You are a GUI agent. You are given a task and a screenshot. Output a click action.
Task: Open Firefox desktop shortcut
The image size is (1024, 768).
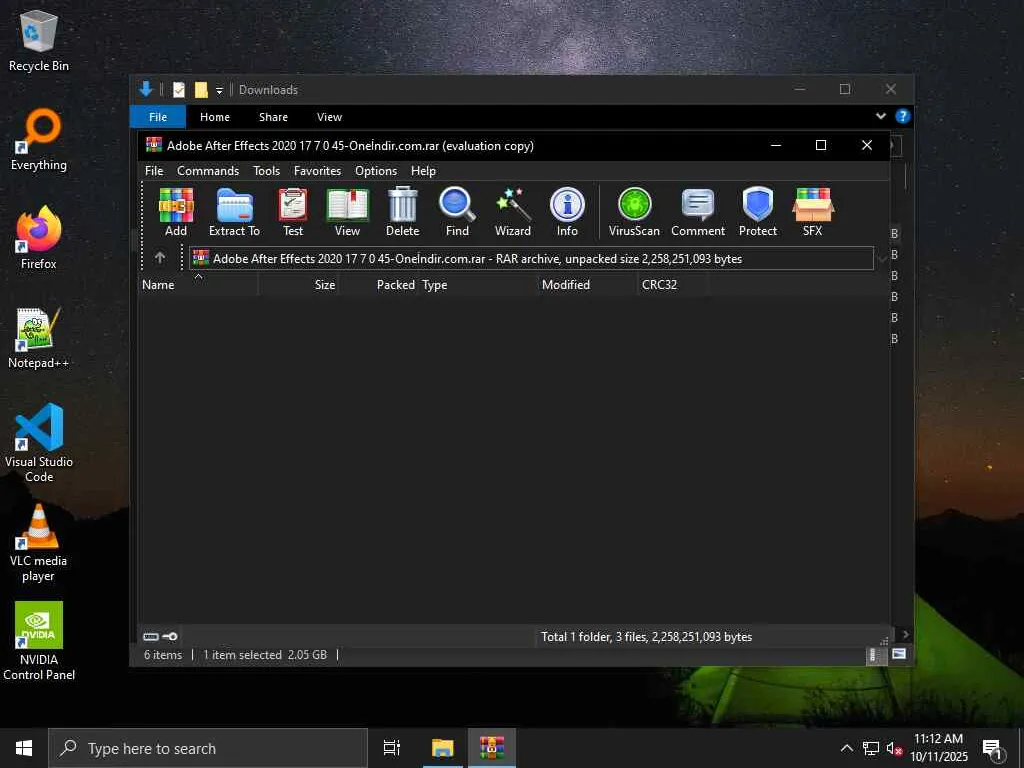39,239
